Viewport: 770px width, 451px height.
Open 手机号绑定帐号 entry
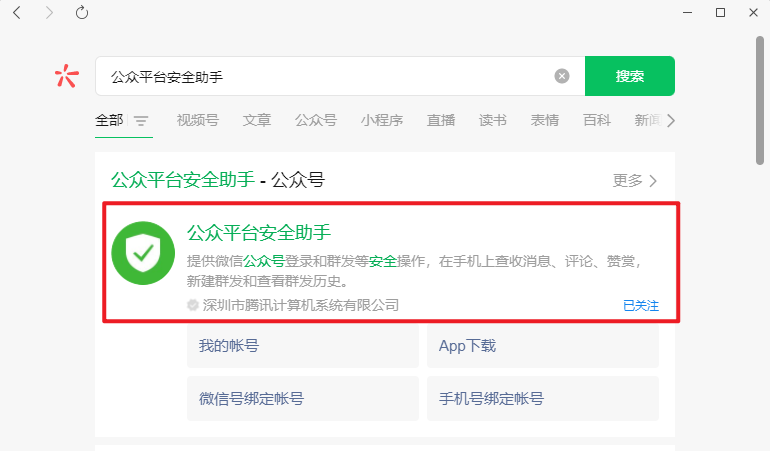pyautogui.click(x=543, y=398)
